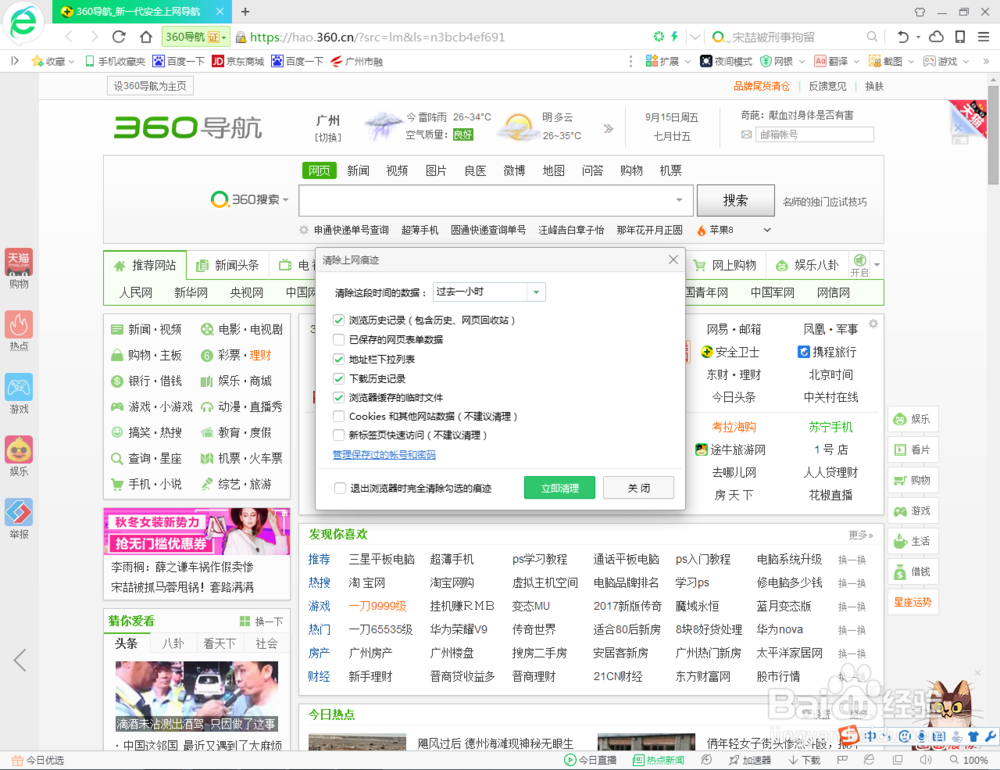The image size is (1000, 770).
Task: Expand the 苹果8 hot search dropdown
Action: click(x=766, y=228)
